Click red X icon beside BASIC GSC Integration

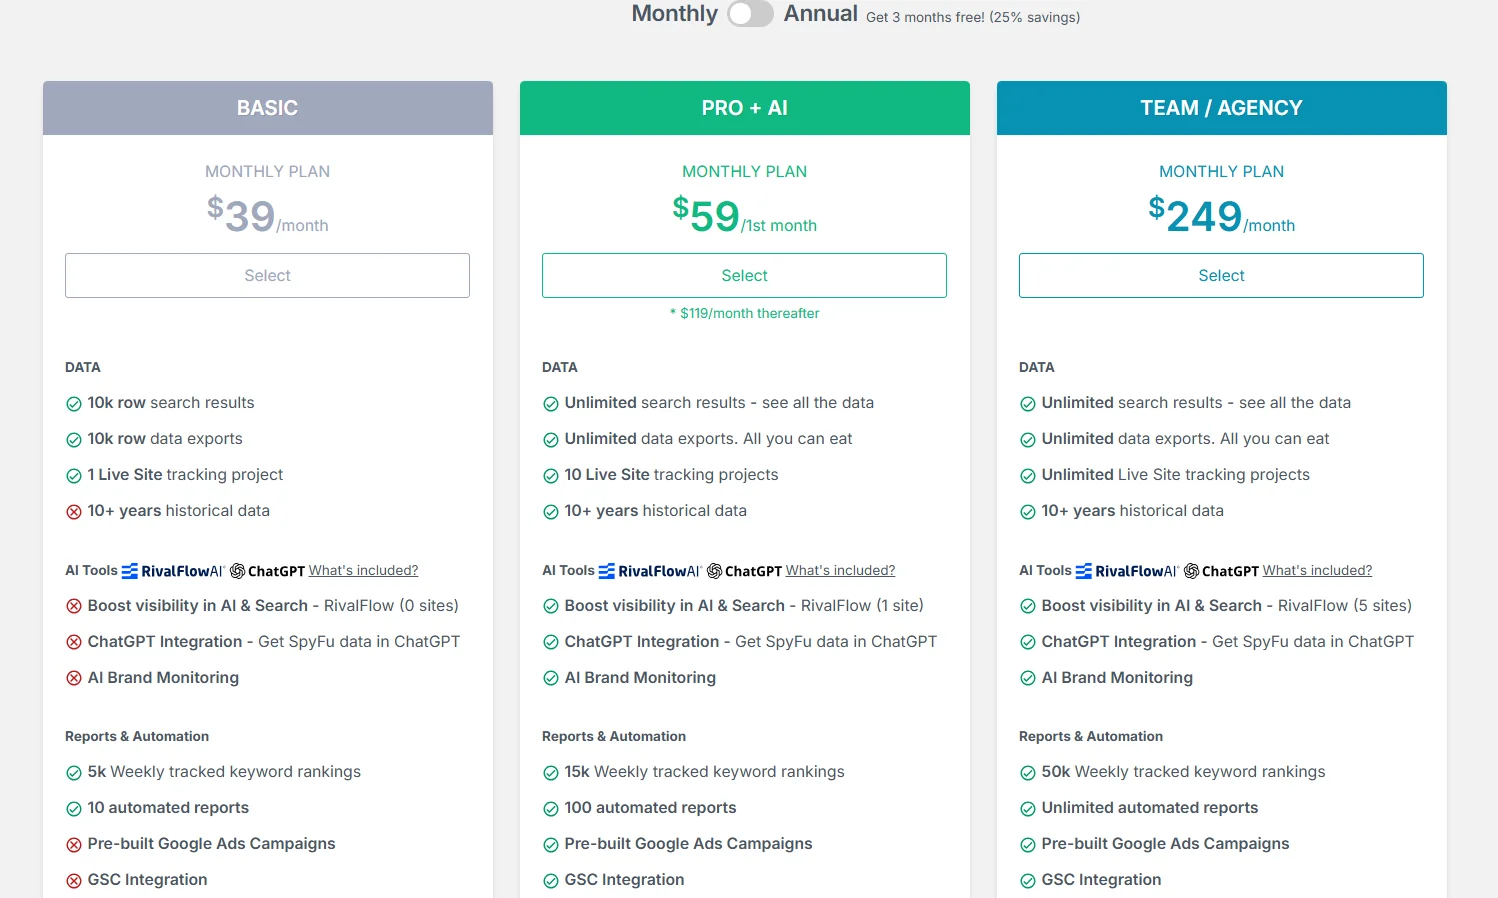74,881
